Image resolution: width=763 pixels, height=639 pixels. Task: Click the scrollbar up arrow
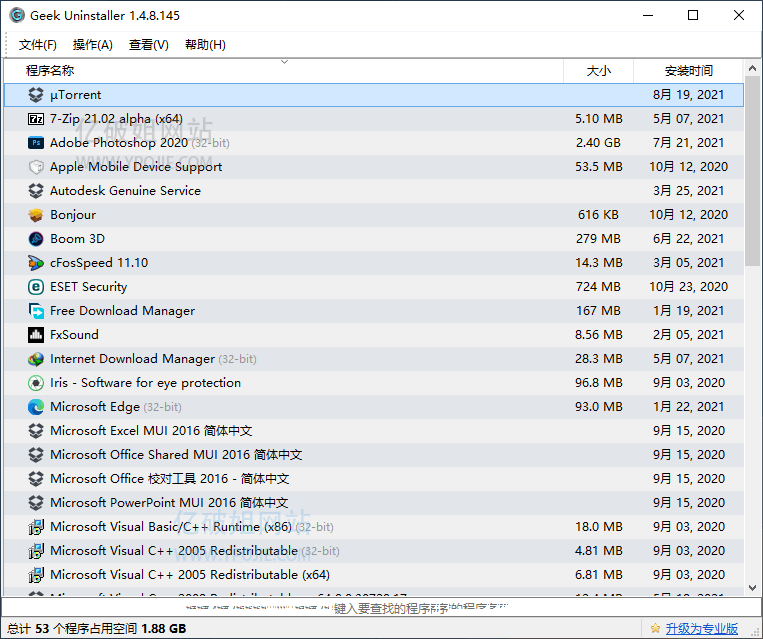752,69
